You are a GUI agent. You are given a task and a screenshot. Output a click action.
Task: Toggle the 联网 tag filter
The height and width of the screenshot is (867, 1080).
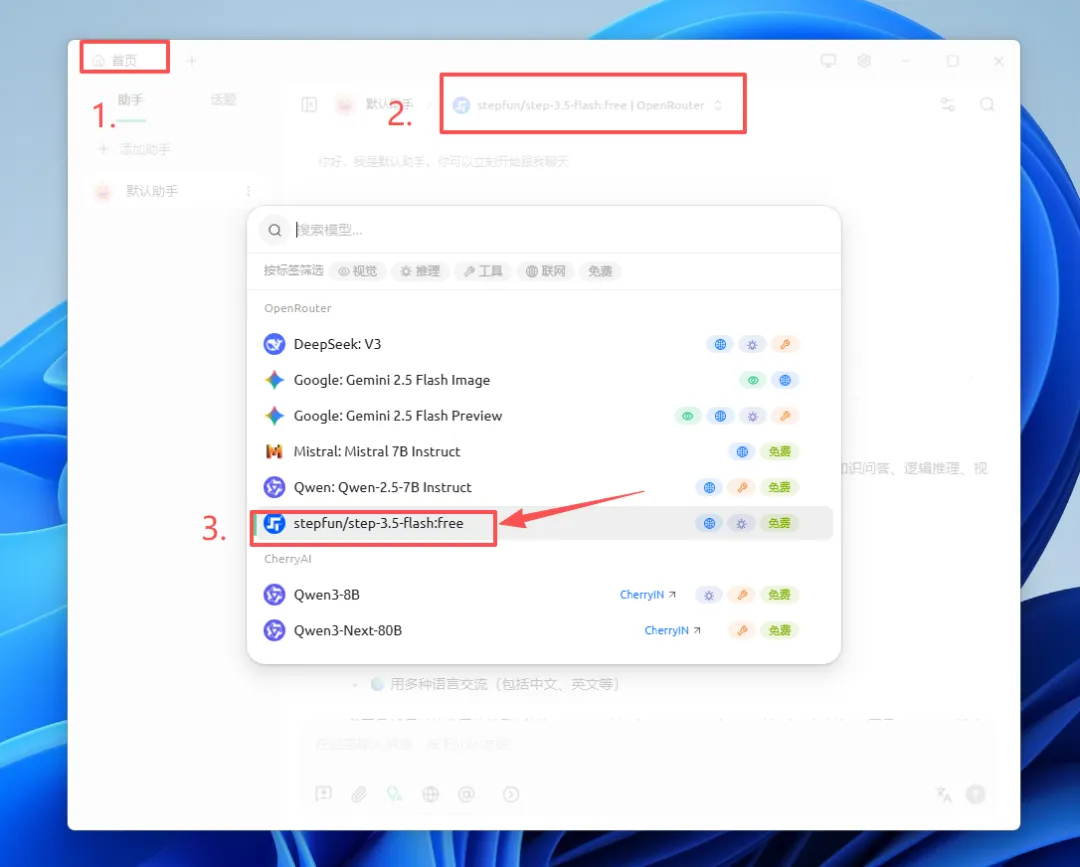click(x=546, y=271)
